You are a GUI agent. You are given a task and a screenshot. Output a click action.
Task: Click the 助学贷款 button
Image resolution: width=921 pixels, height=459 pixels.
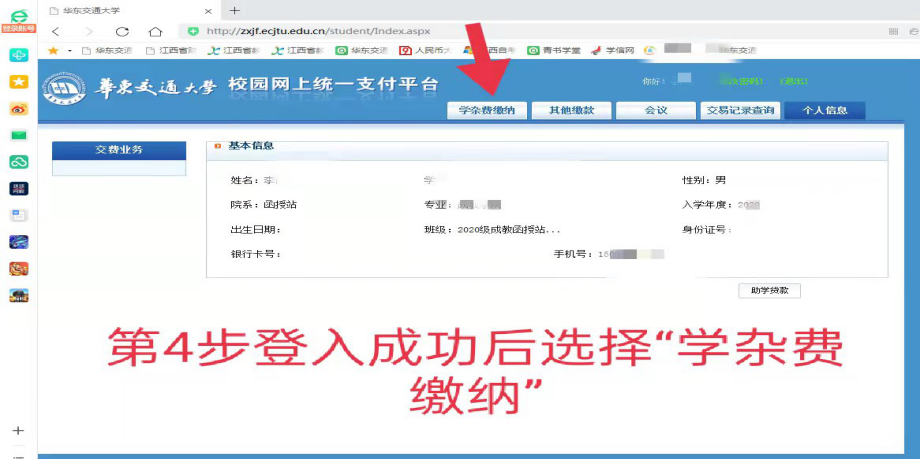pyautogui.click(x=769, y=291)
